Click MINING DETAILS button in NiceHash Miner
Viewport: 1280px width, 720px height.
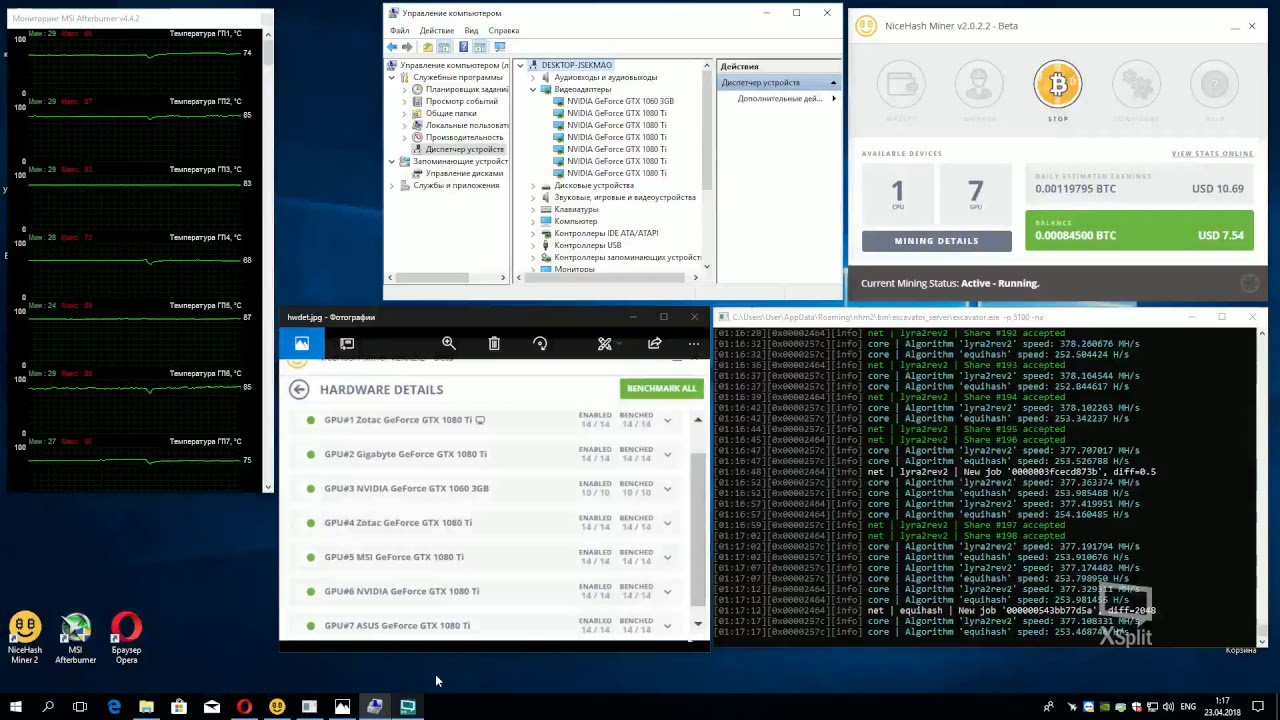coord(937,241)
